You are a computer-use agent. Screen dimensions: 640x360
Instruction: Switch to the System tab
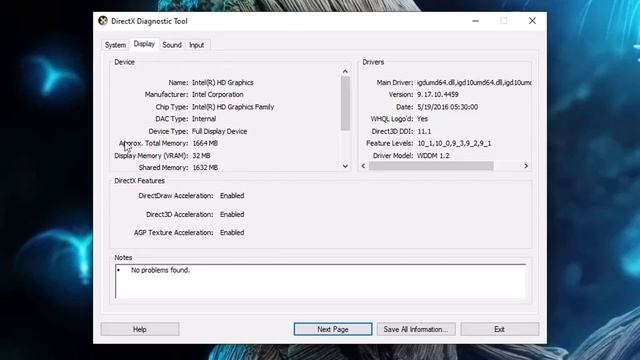(x=115, y=45)
